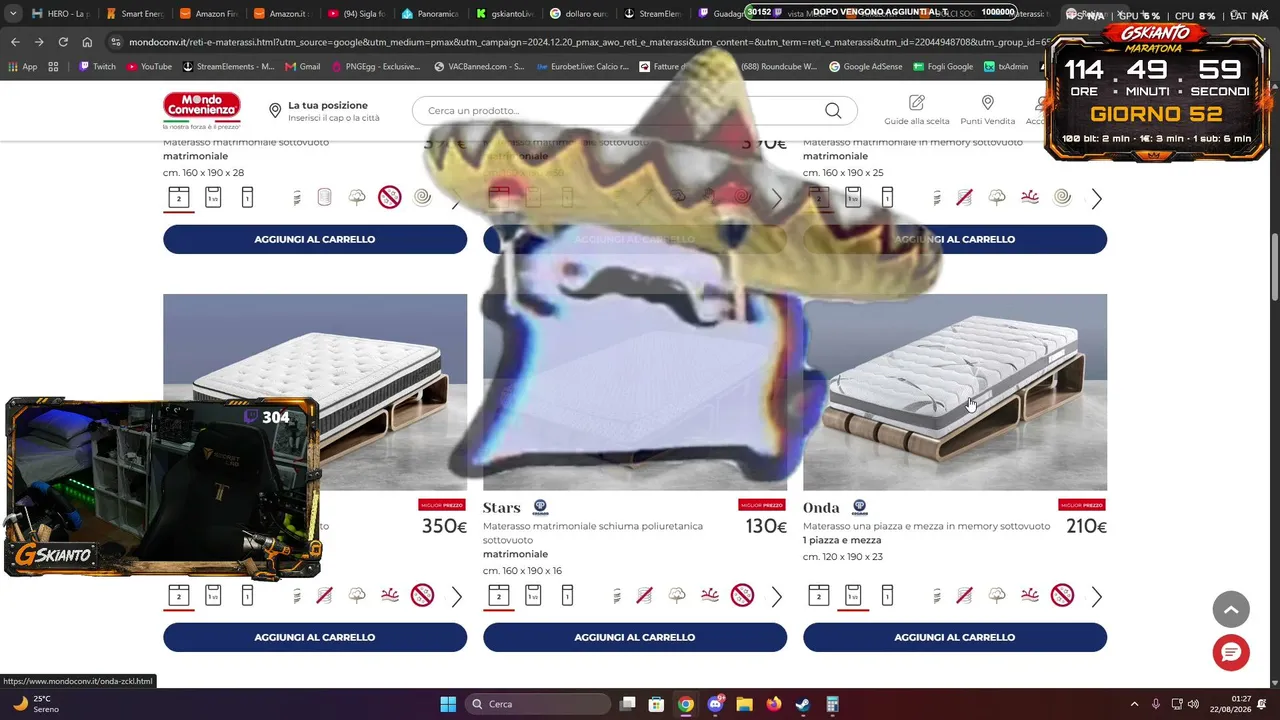Screen dimensions: 1280x720
Task: Select single size on the 350€ mattress
Action: click(247, 596)
